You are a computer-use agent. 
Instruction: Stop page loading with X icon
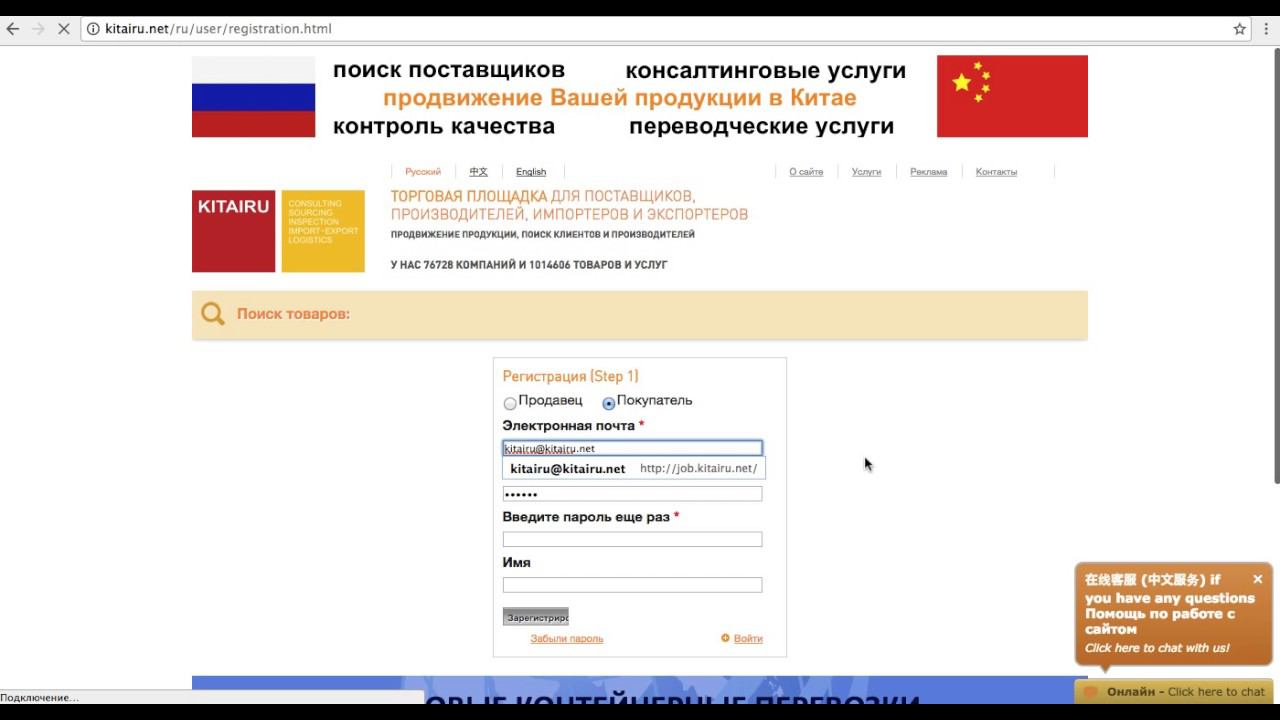click(63, 29)
